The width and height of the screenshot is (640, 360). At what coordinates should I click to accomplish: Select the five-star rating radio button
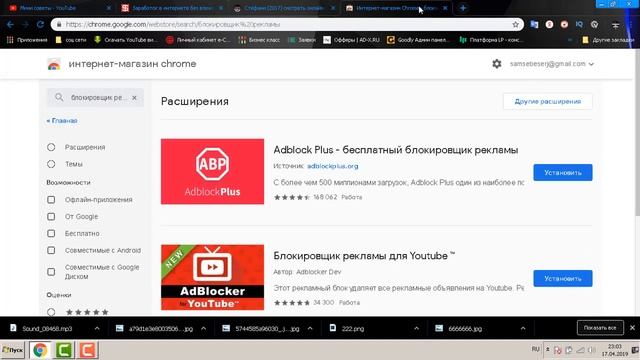coord(51,312)
